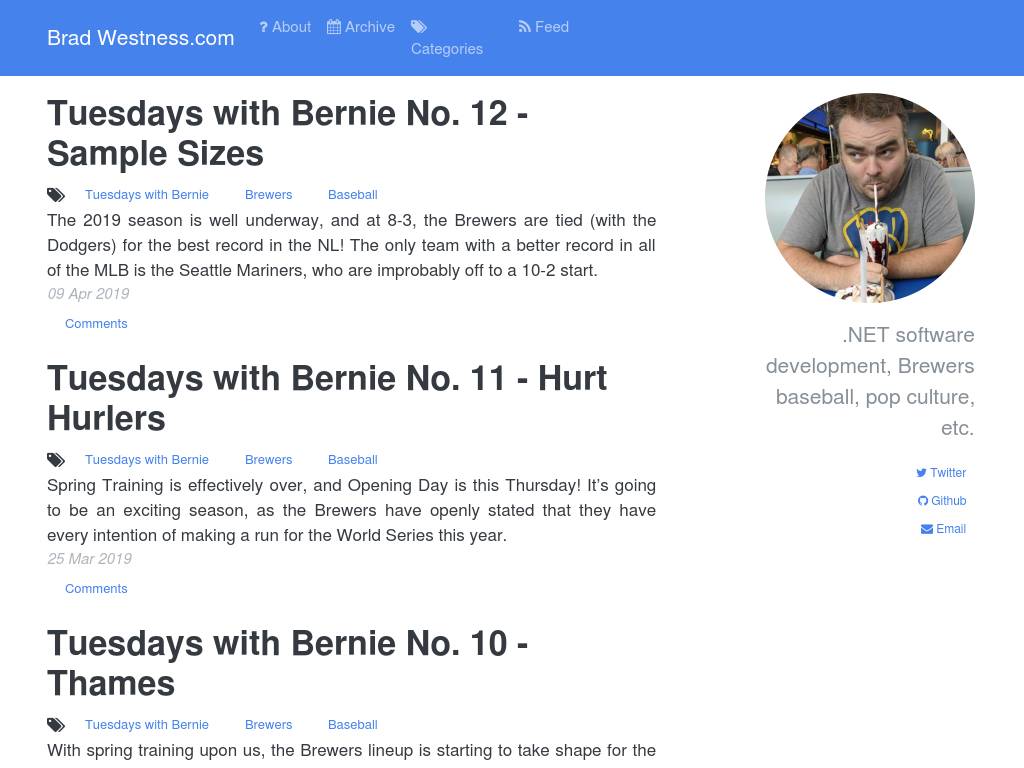Click the Twitter bird icon in sidebar
1024x768 pixels.
coord(921,473)
